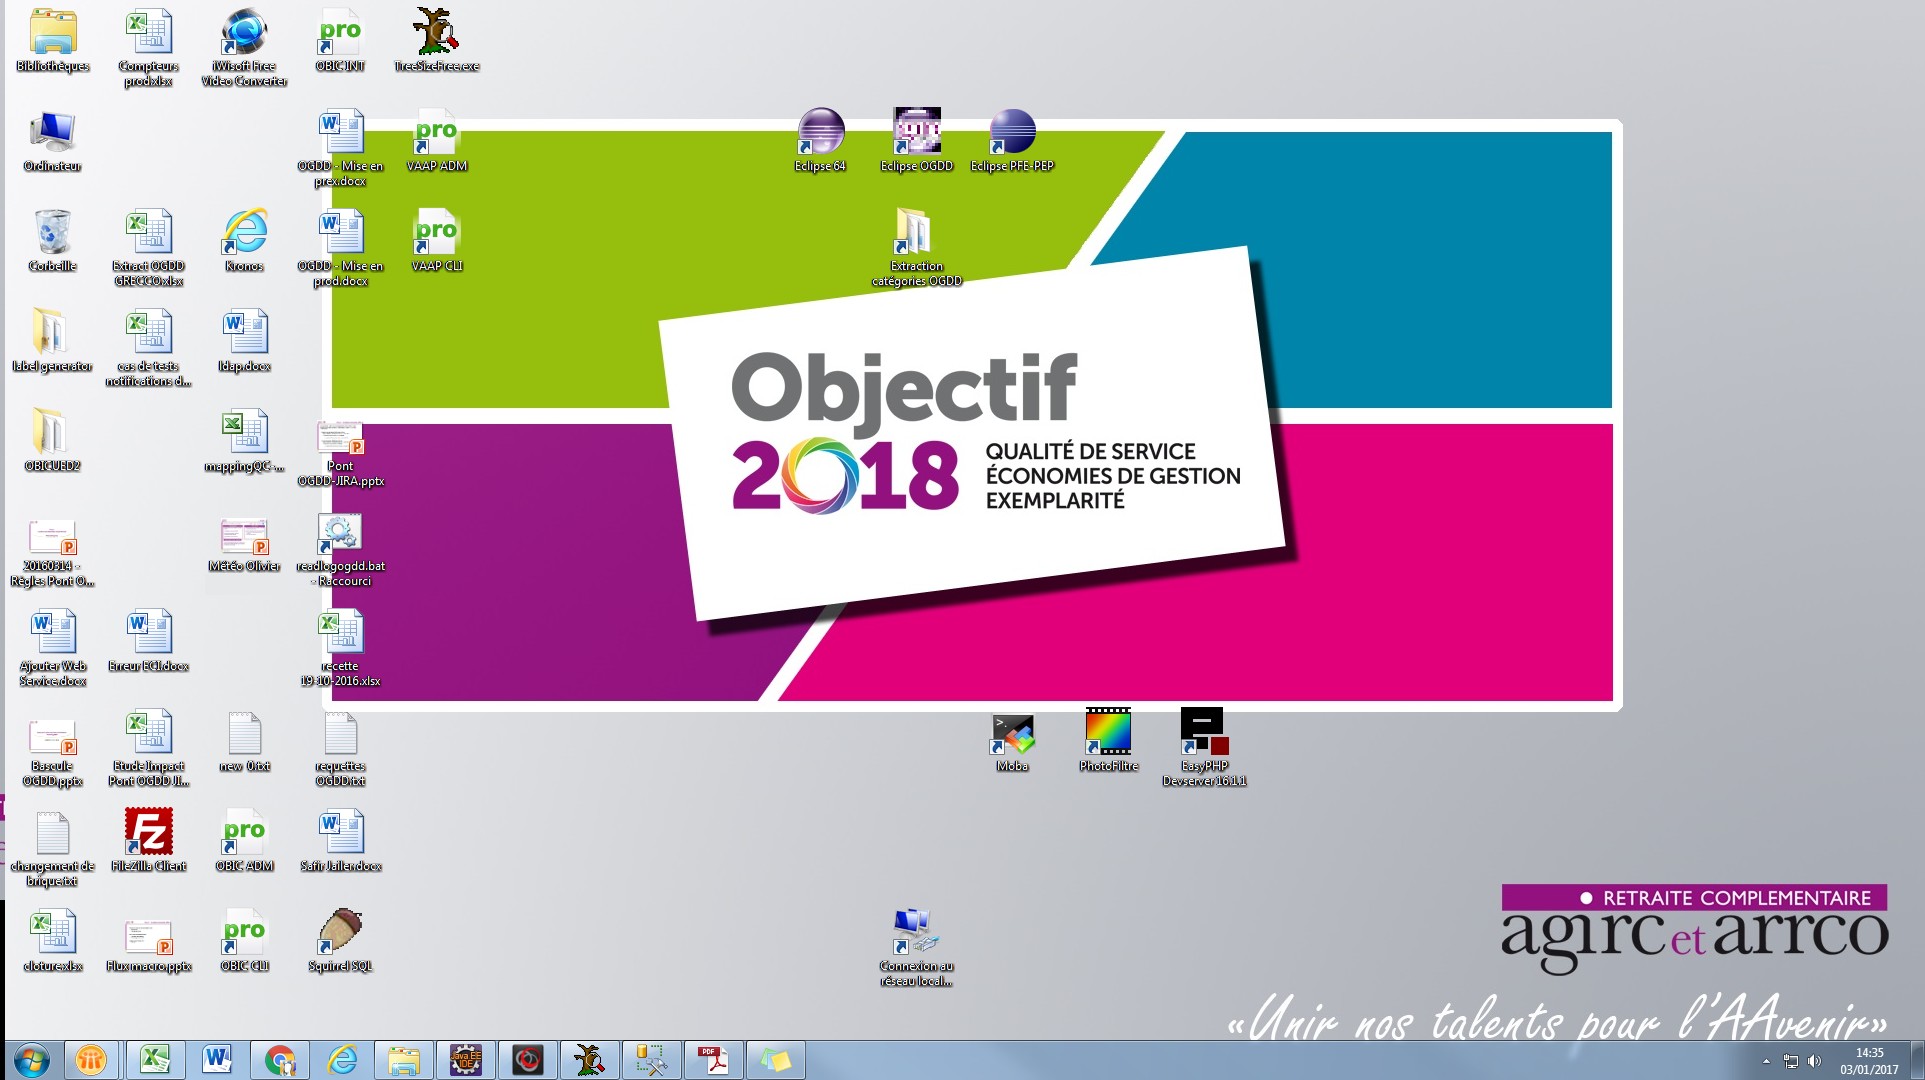Show hidden system tray icons
The image size is (1925, 1080).
click(x=1766, y=1061)
